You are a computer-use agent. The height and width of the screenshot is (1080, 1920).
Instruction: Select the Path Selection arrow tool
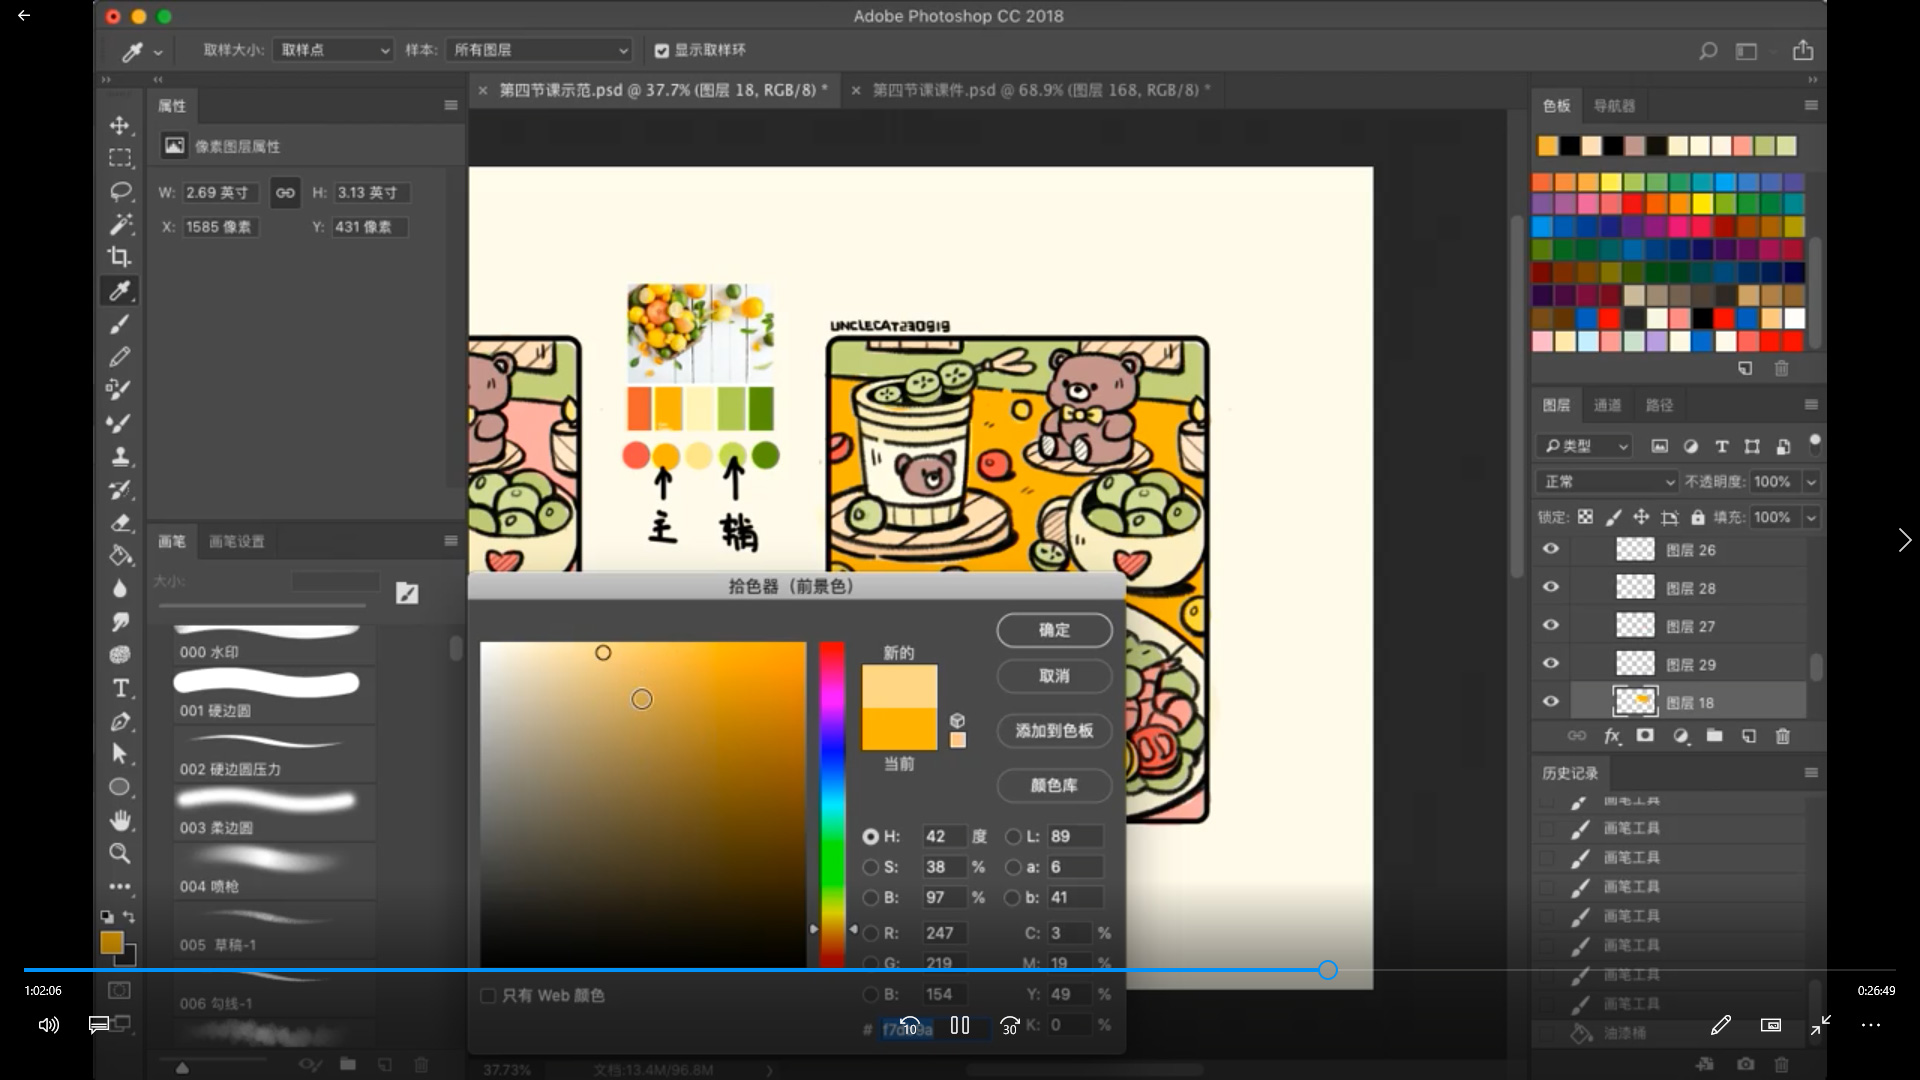pyautogui.click(x=120, y=754)
